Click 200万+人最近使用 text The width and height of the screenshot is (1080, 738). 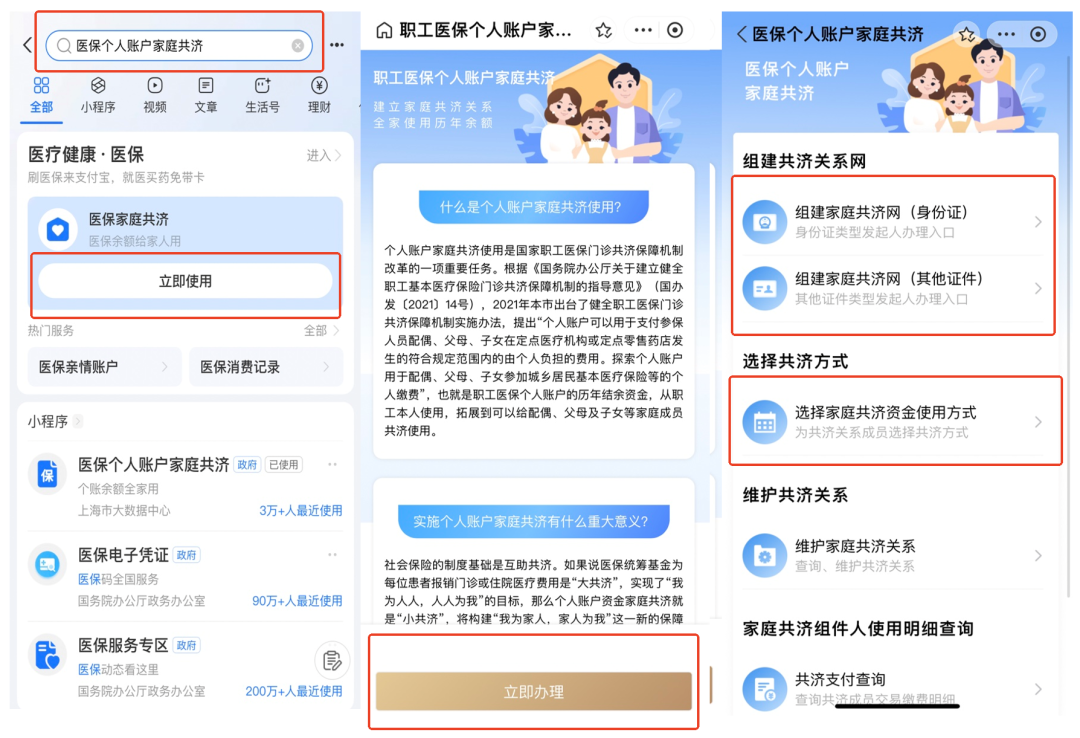click(x=293, y=691)
